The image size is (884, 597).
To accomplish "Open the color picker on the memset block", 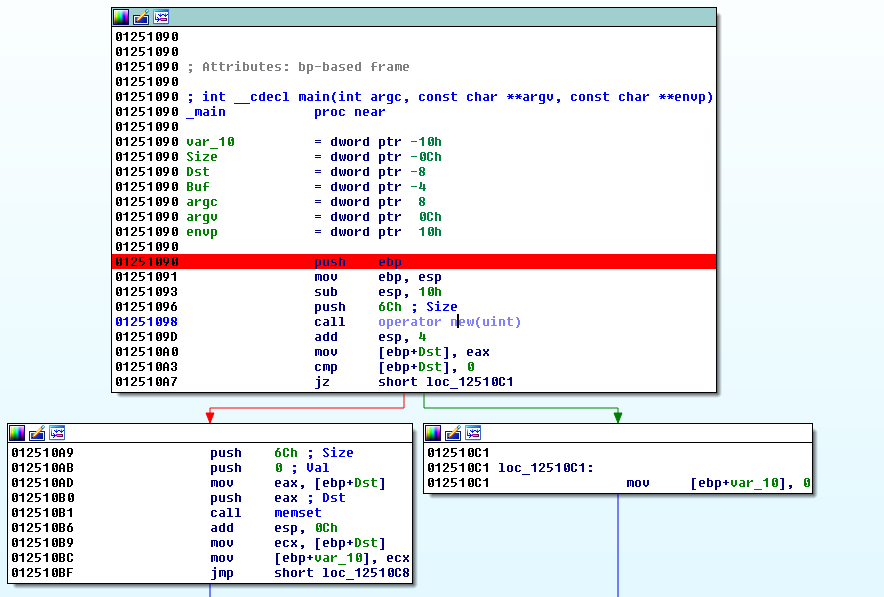I will coord(17,433).
